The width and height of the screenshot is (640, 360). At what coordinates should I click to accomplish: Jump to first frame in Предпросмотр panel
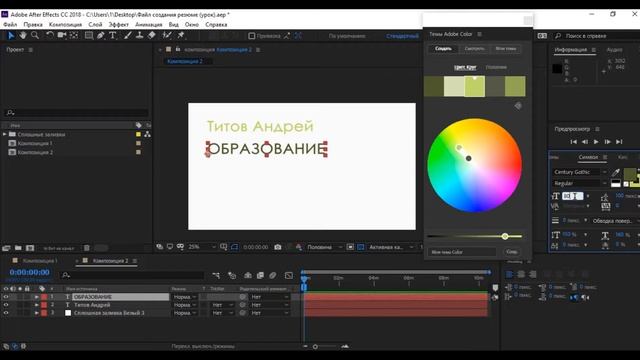click(x=573, y=142)
